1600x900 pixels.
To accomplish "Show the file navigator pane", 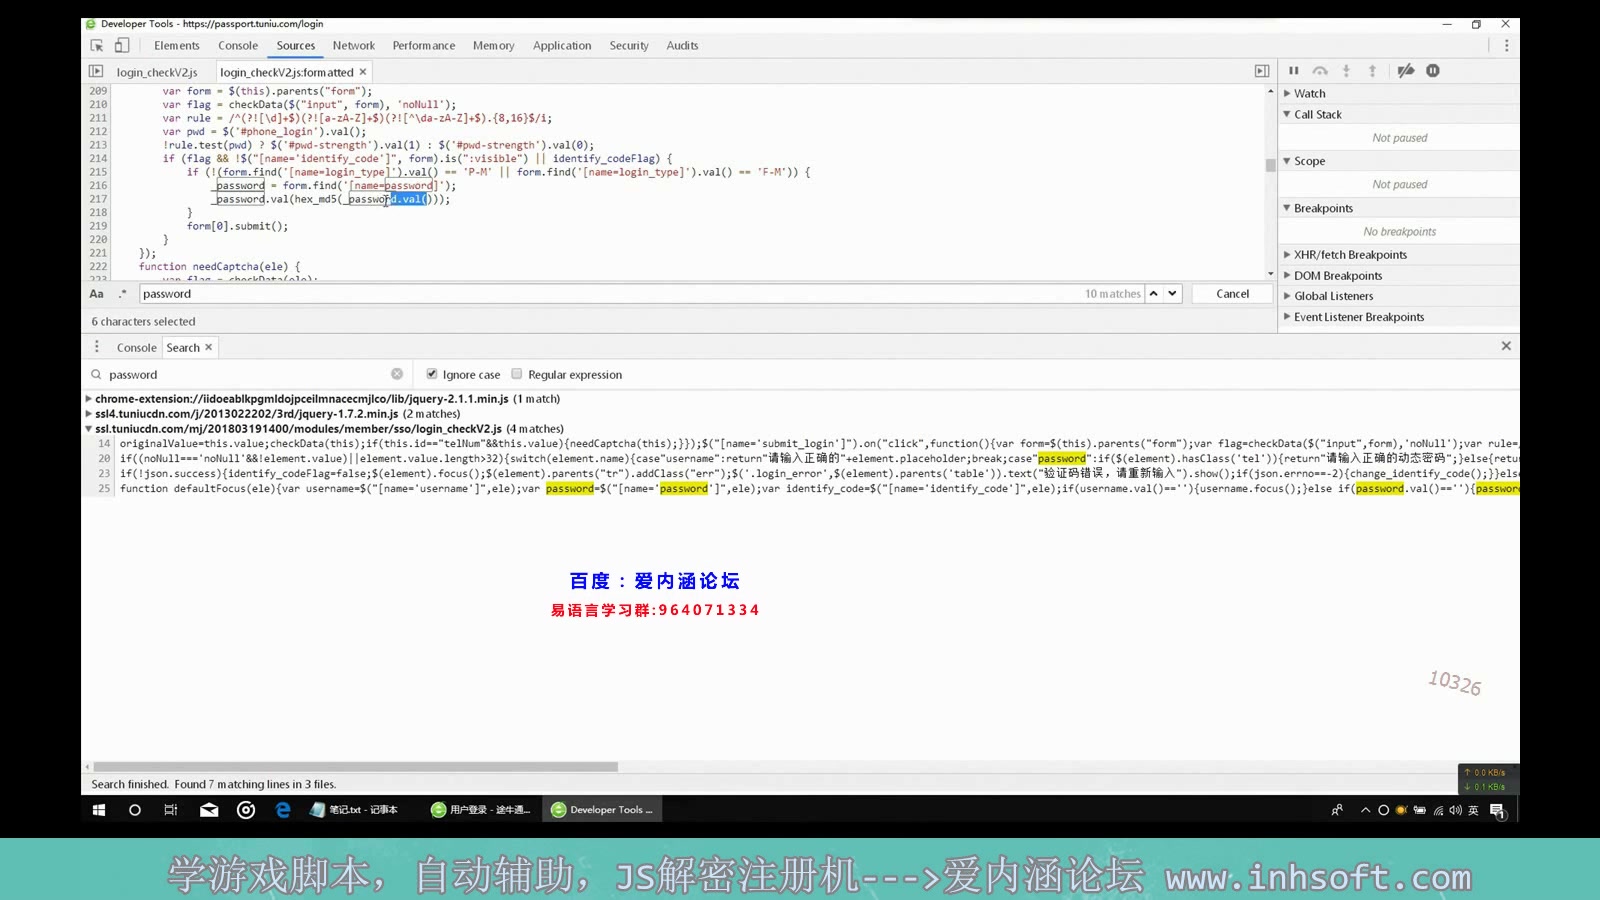I will click(96, 71).
